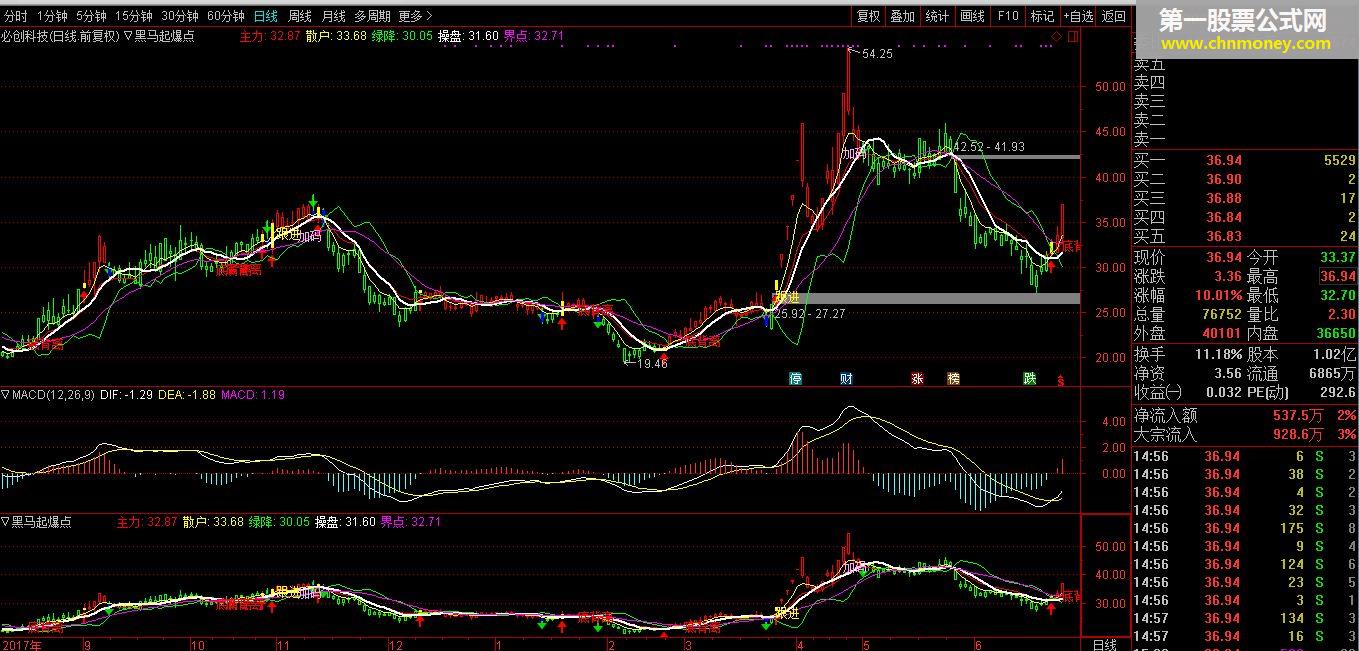Select the 60分钟 period tab
Image resolution: width=1359 pixels, height=651 pixels.
tap(226, 16)
